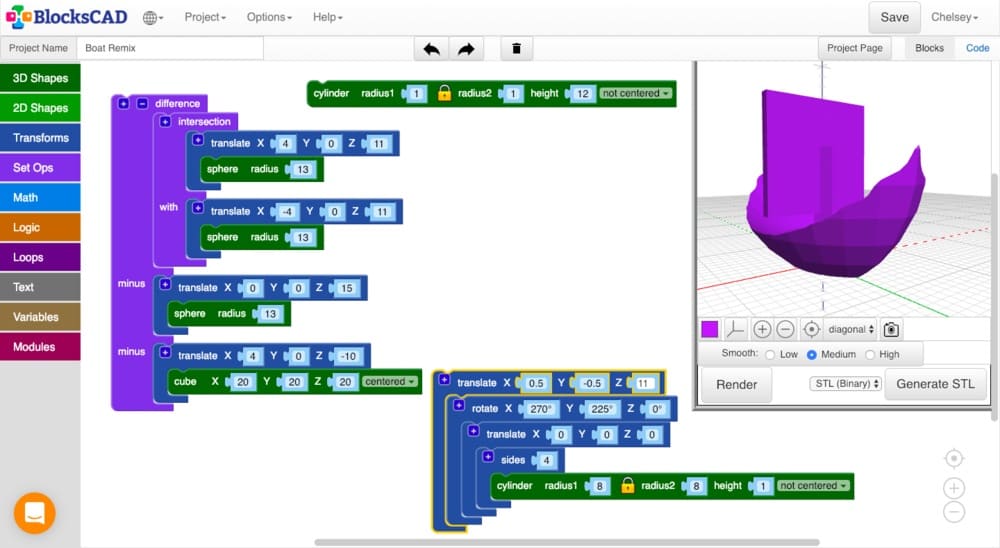Center the workspace with crosshair icon

pyautogui.click(x=954, y=458)
